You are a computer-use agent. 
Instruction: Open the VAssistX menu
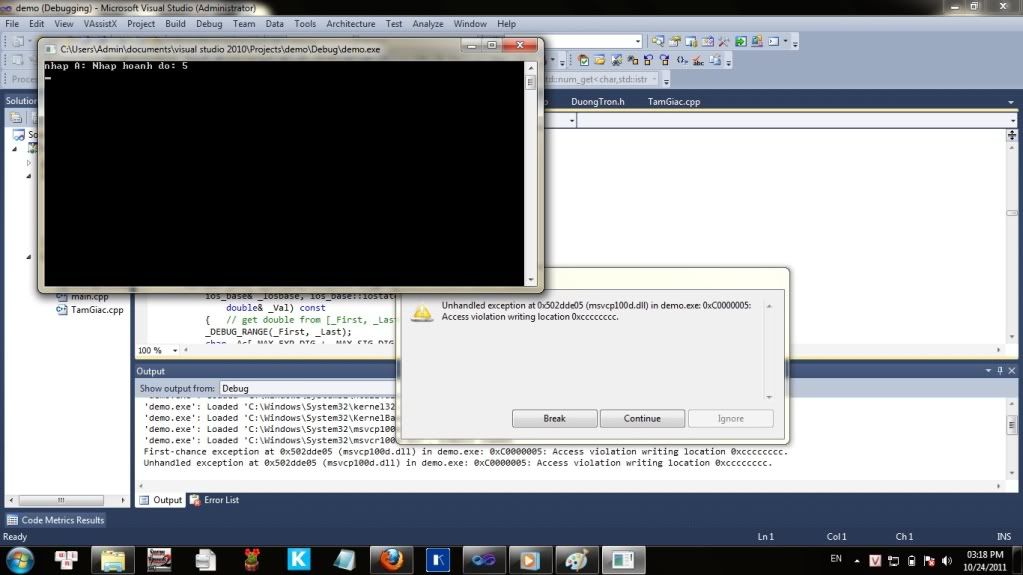(100, 23)
